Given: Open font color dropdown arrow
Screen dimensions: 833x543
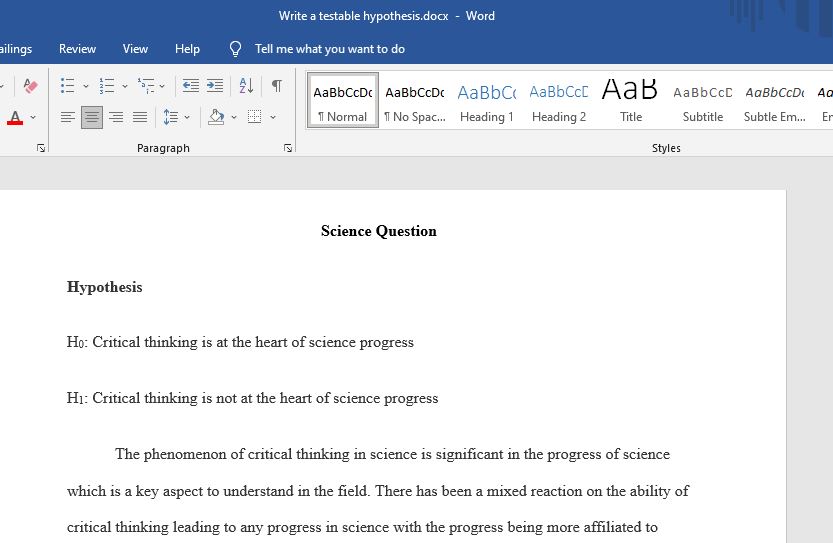Looking at the screenshot, I should tap(33, 117).
